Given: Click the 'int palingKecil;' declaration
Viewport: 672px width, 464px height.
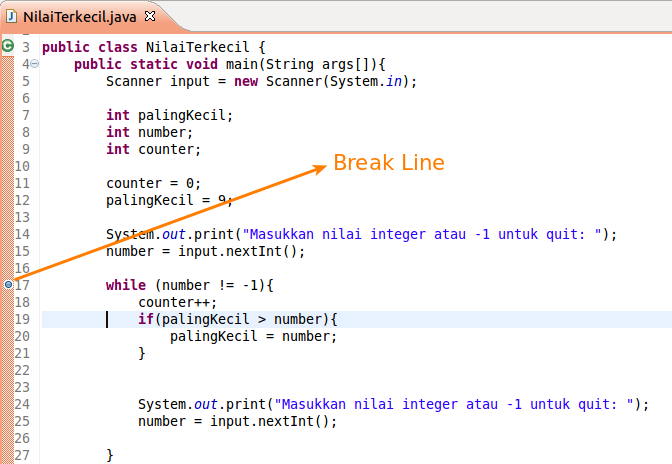Looking at the screenshot, I should coord(169,115).
